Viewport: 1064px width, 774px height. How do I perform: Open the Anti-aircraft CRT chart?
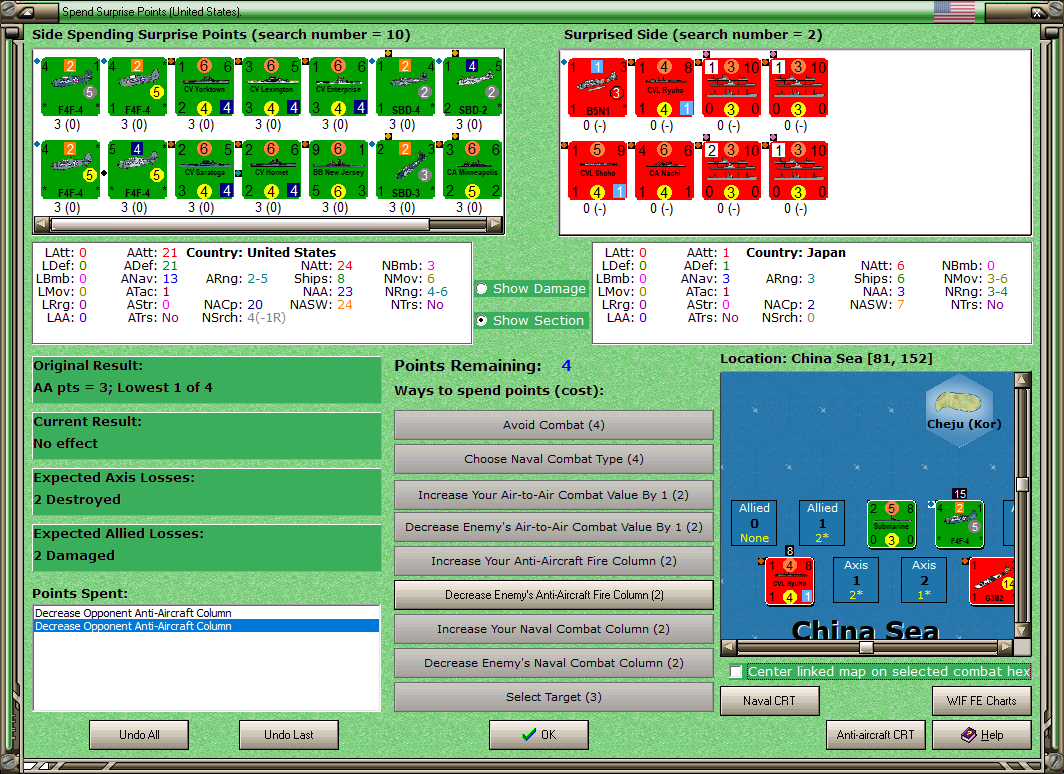(875, 735)
